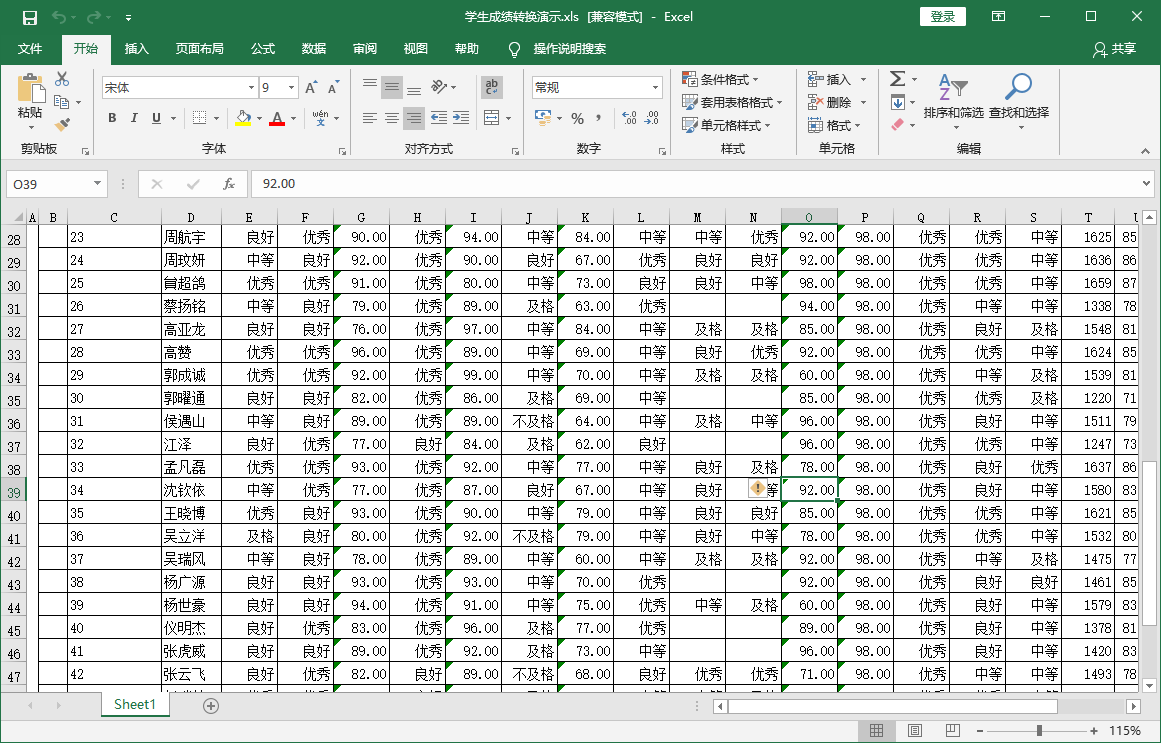Click the Redo arrow icon
This screenshot has width=1161, height=743.
pos(93,17)
